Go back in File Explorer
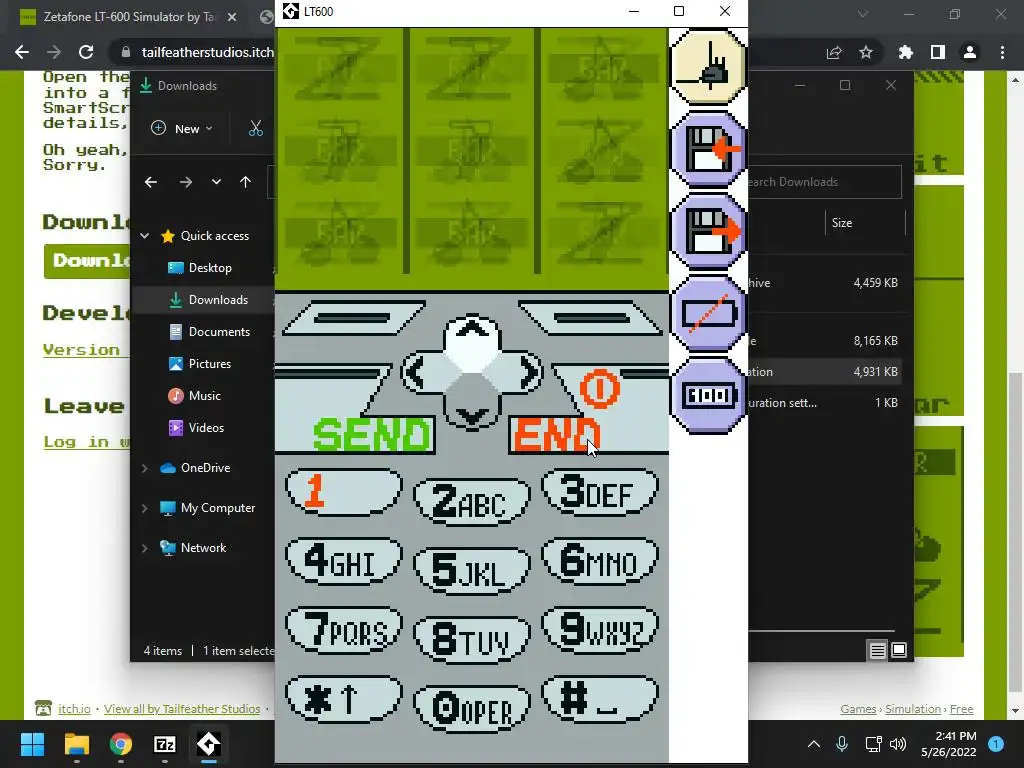The width and height of the screenshot is (1024, 768). (x=151, y=182)
